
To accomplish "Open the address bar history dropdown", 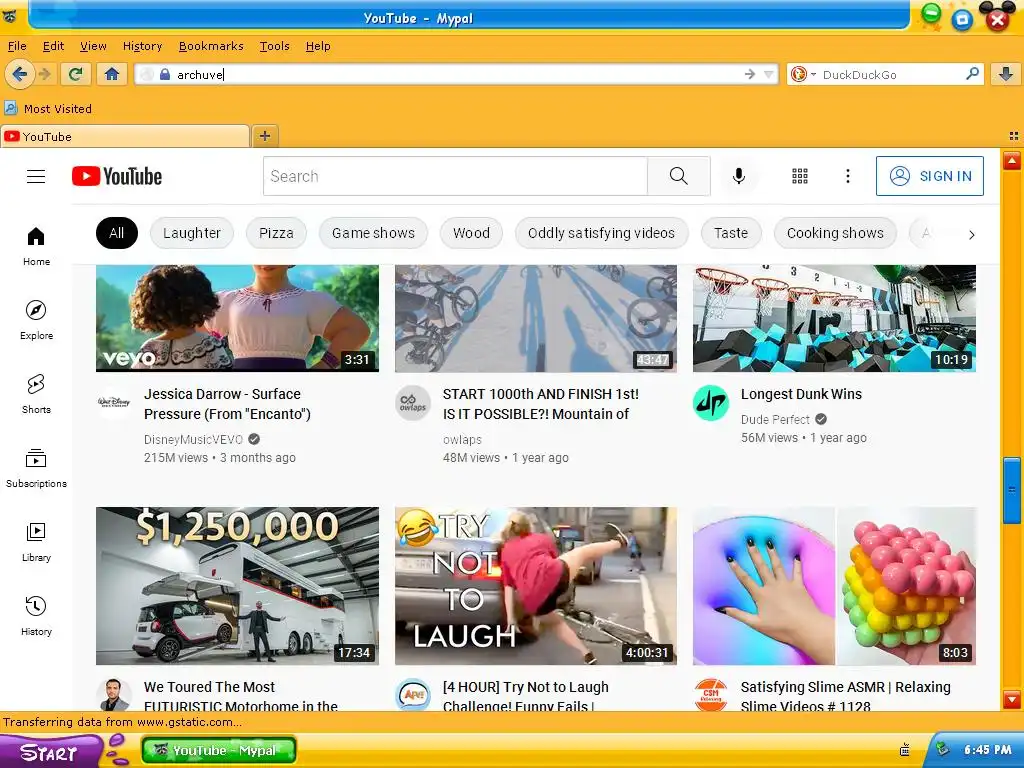I will point(769,74).
